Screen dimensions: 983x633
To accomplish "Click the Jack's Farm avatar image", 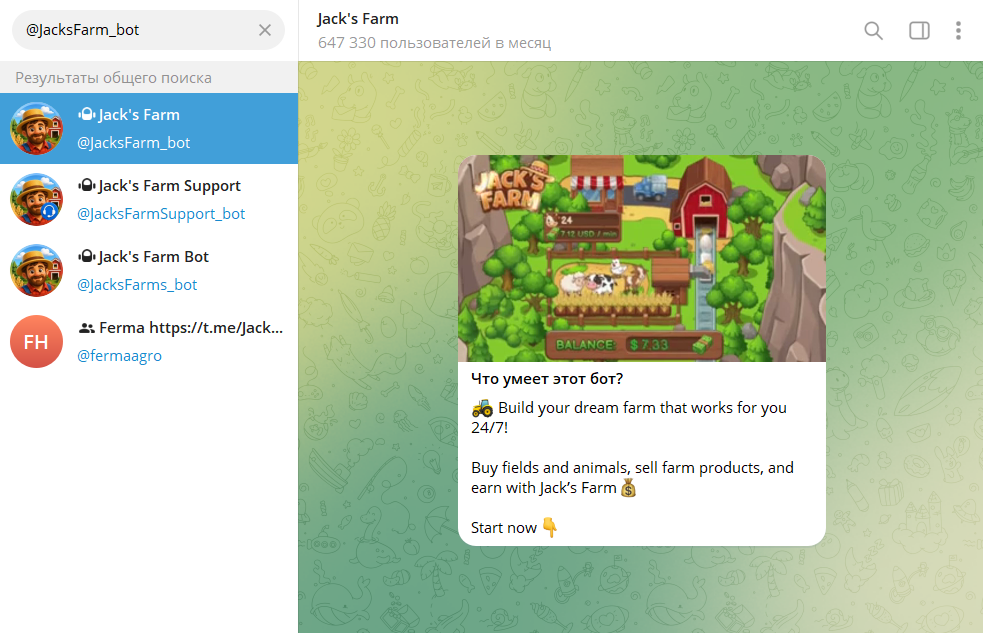I will click(x=36, y=128).
